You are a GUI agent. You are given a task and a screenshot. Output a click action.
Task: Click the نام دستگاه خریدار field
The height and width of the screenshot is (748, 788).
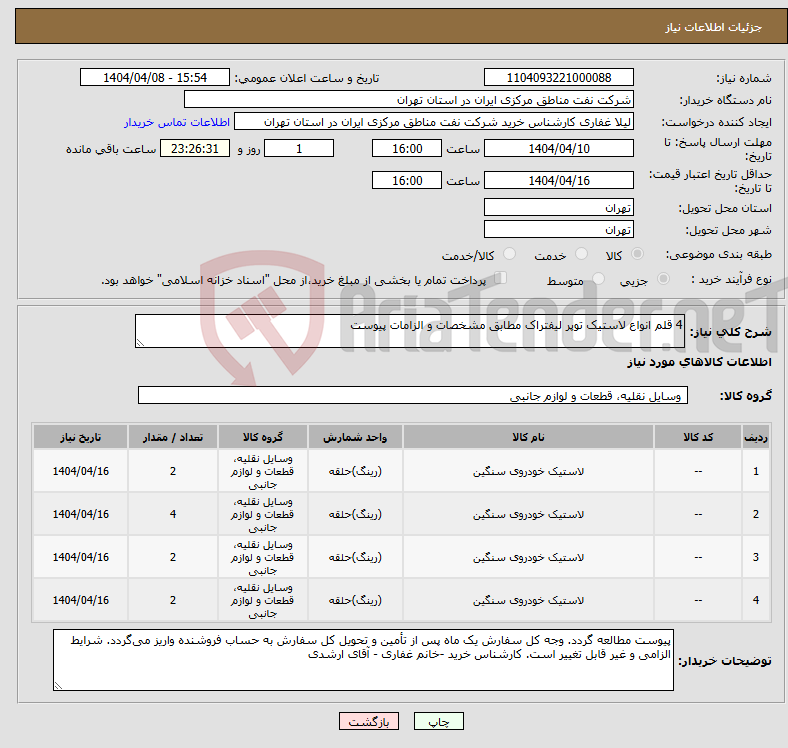409,100
